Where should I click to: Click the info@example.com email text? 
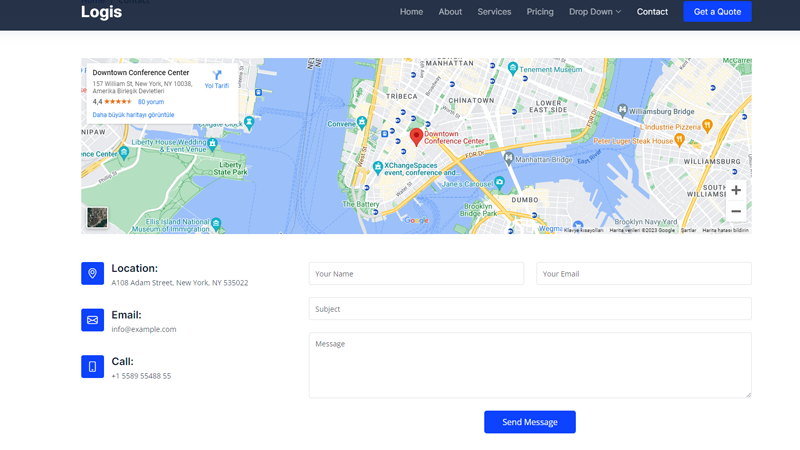(144, 329)
